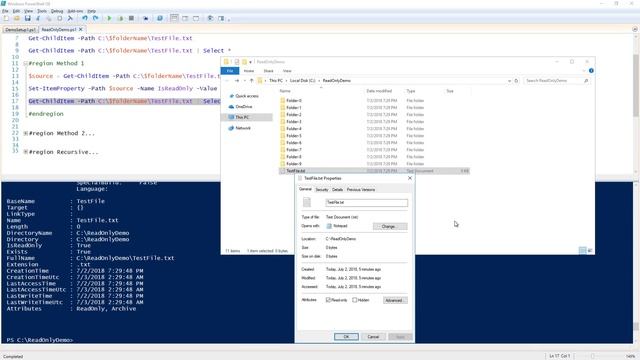Click the Advanced attributes button
Viewport: 640px width, 360px height.
(395, 300)
